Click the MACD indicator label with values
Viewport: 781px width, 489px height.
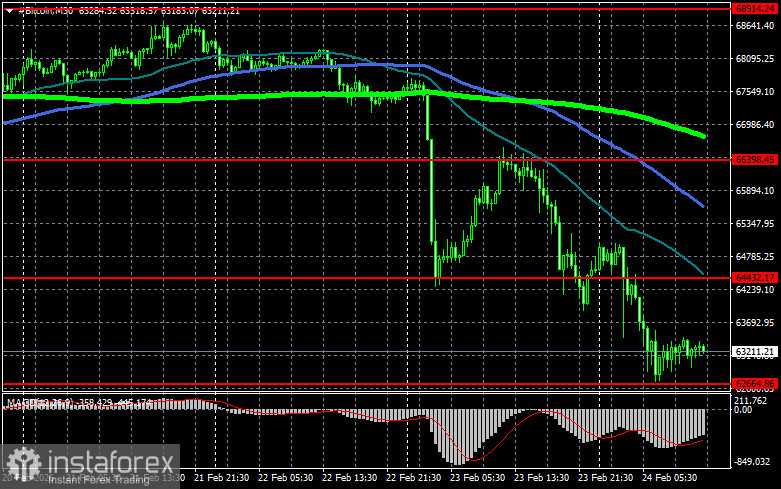click(80, 402)
